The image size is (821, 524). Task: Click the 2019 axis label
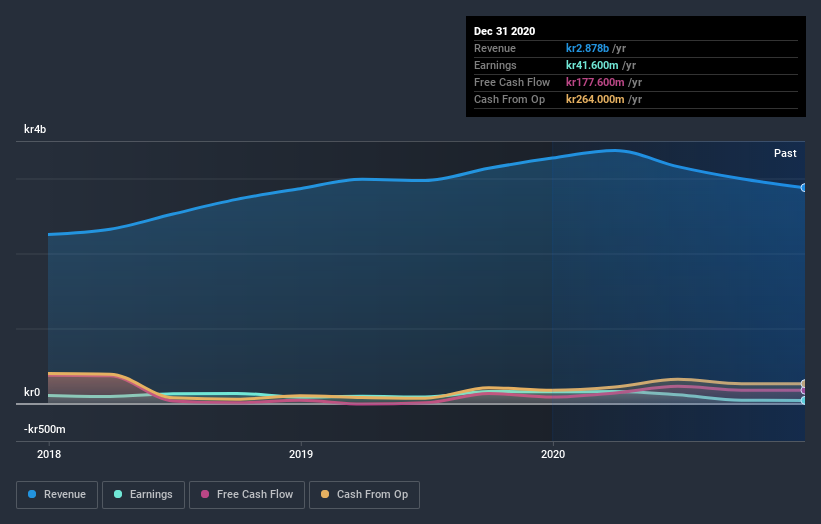pyautogui.click(x=301, y=454)
